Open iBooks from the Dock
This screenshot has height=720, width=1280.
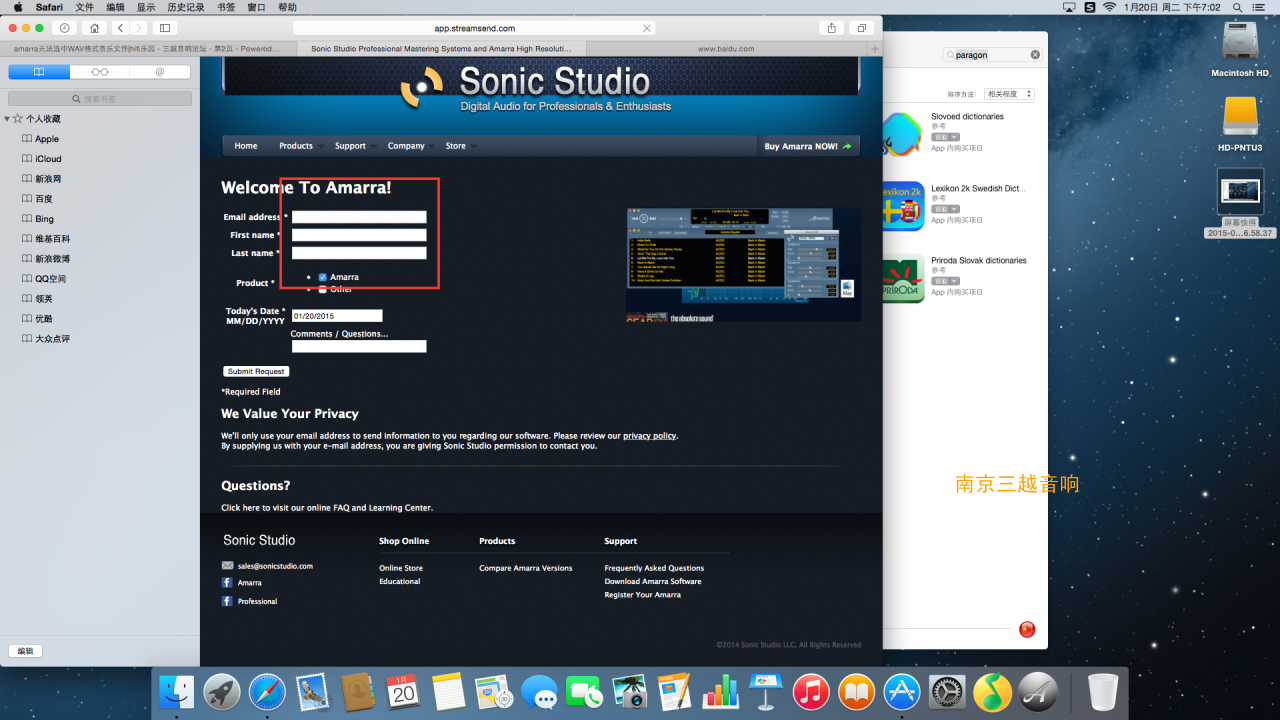pos(856,692)
